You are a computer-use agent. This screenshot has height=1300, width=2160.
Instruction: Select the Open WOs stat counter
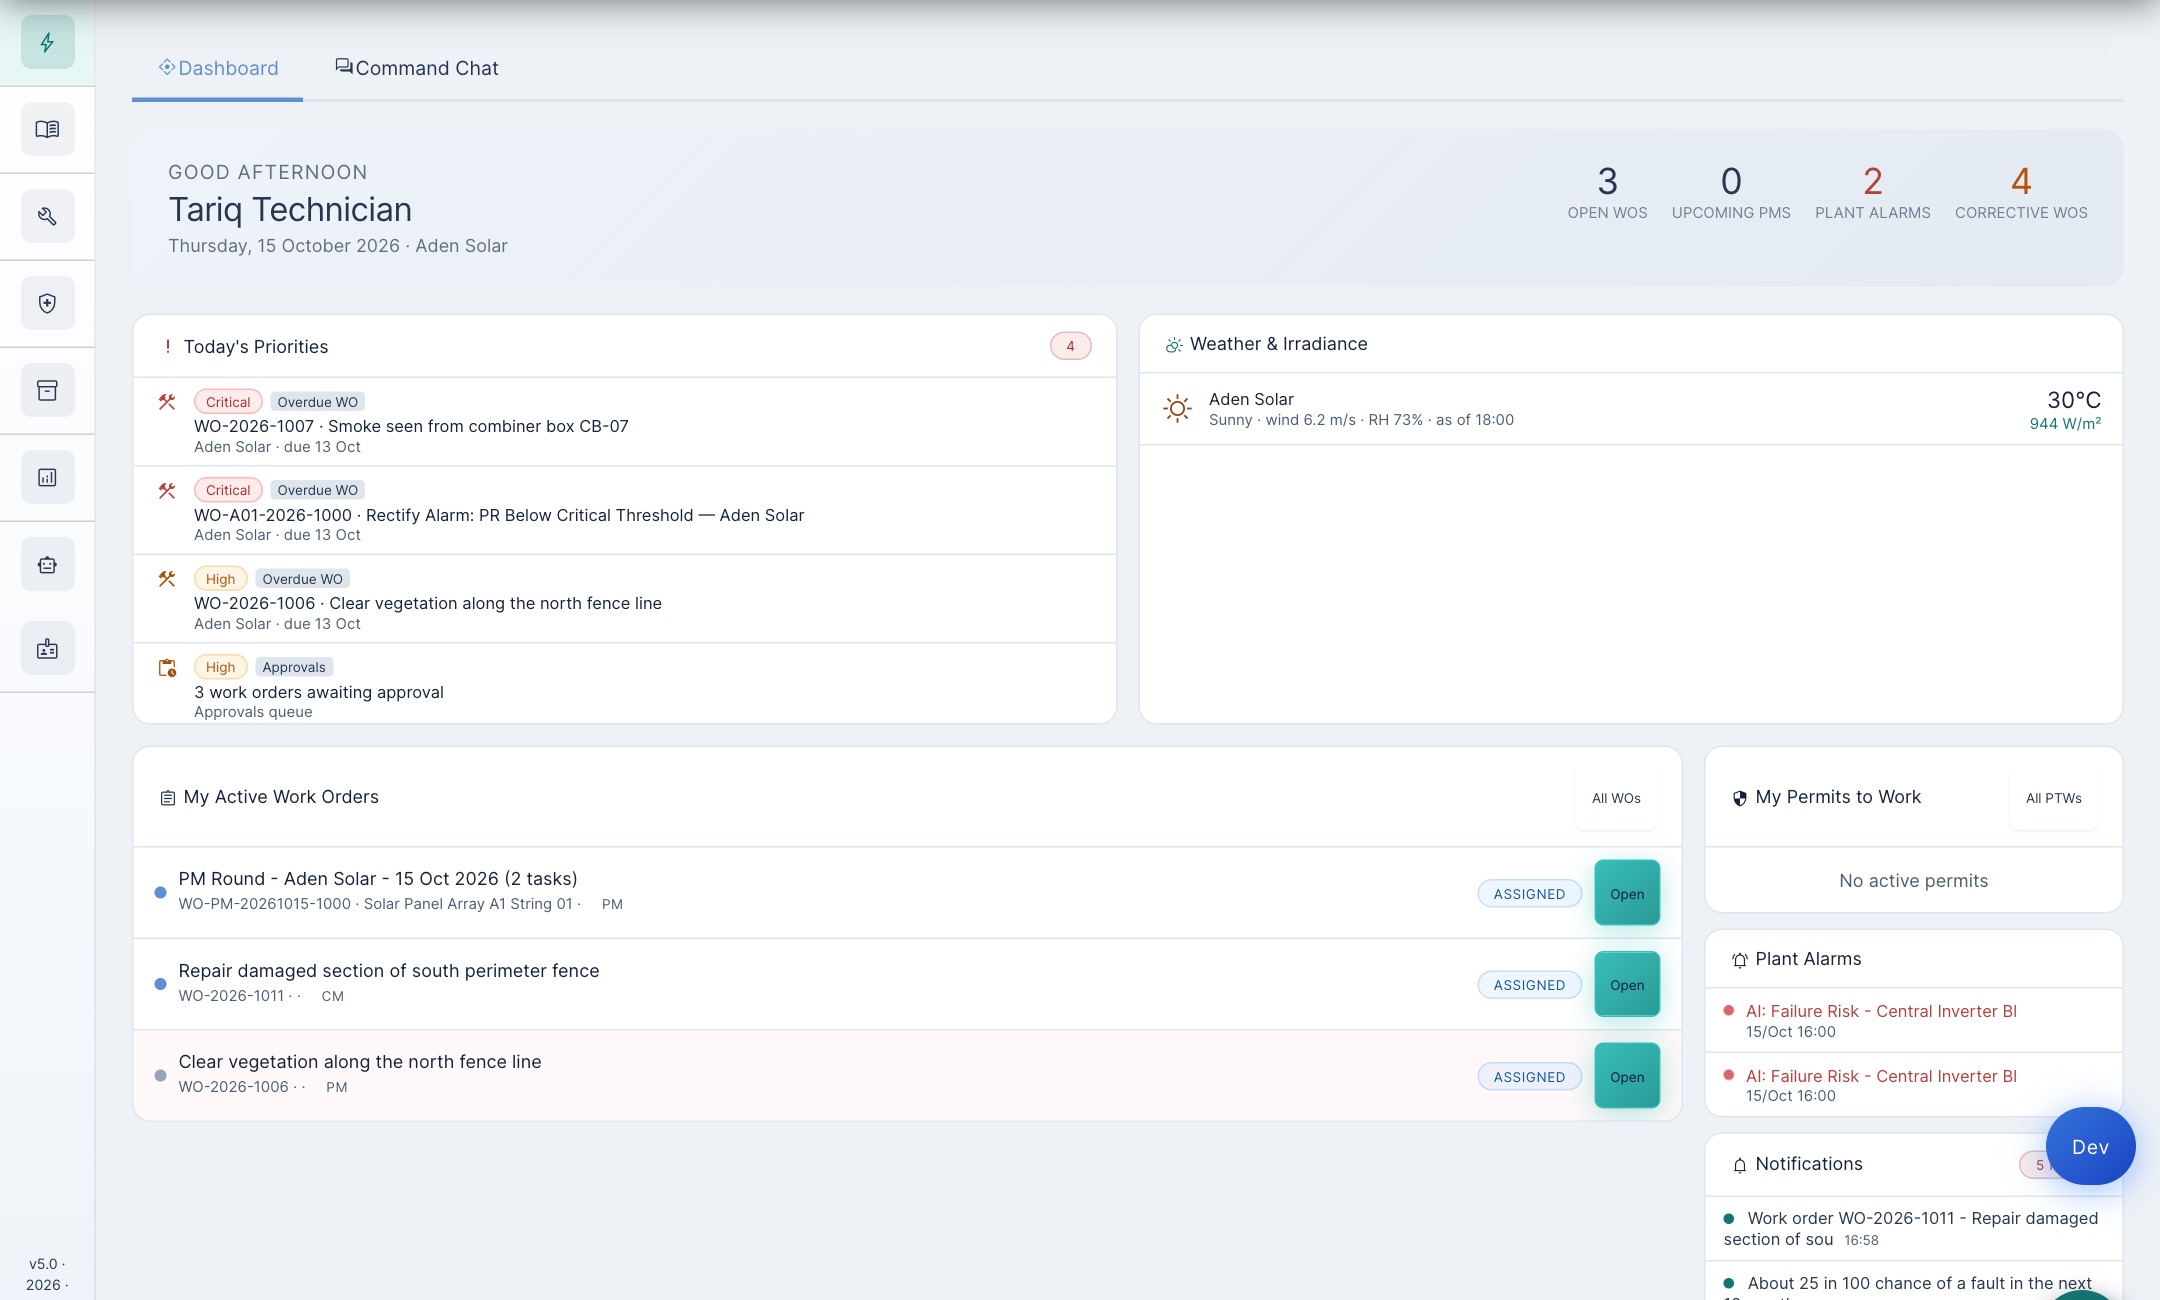pyautogui.click(x=1607, y=192)
